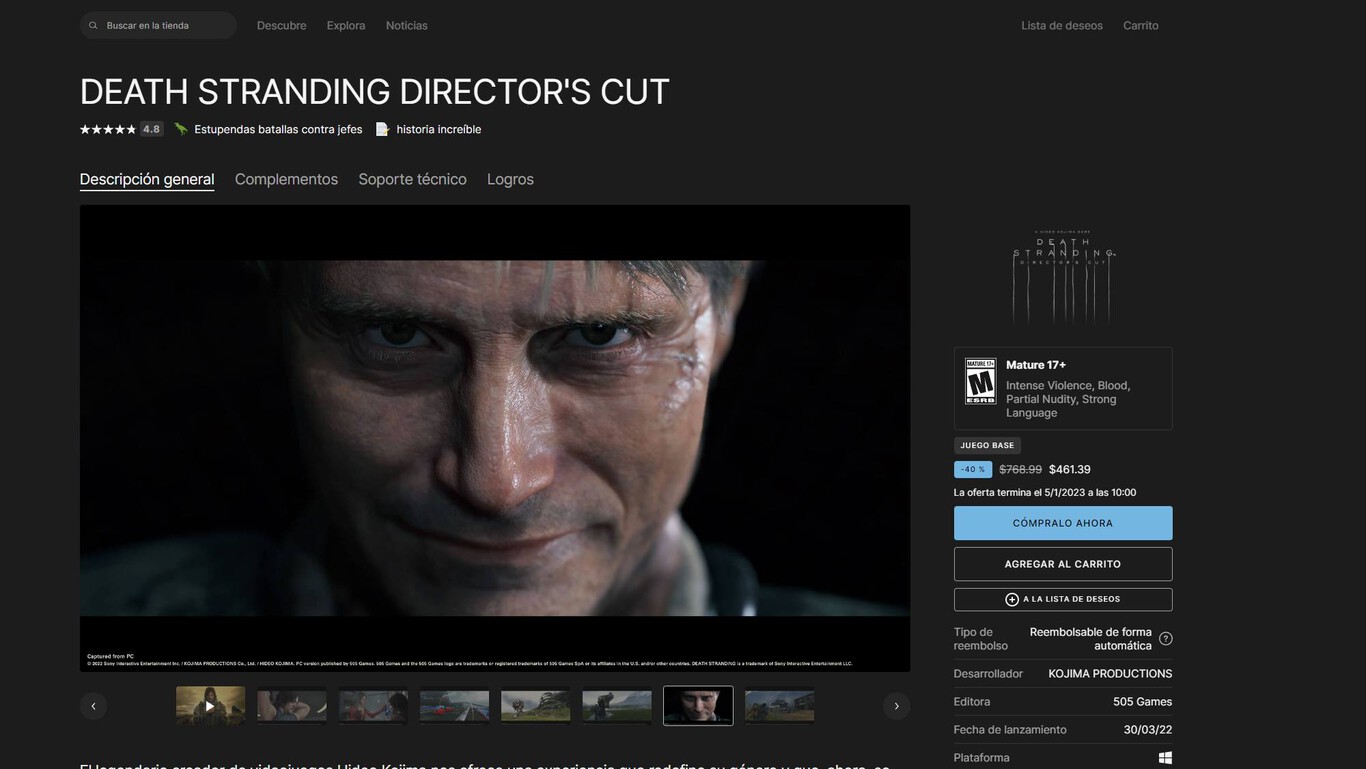
Task: Show next screenshot thumbnails
Action: [x=896, y=706]
